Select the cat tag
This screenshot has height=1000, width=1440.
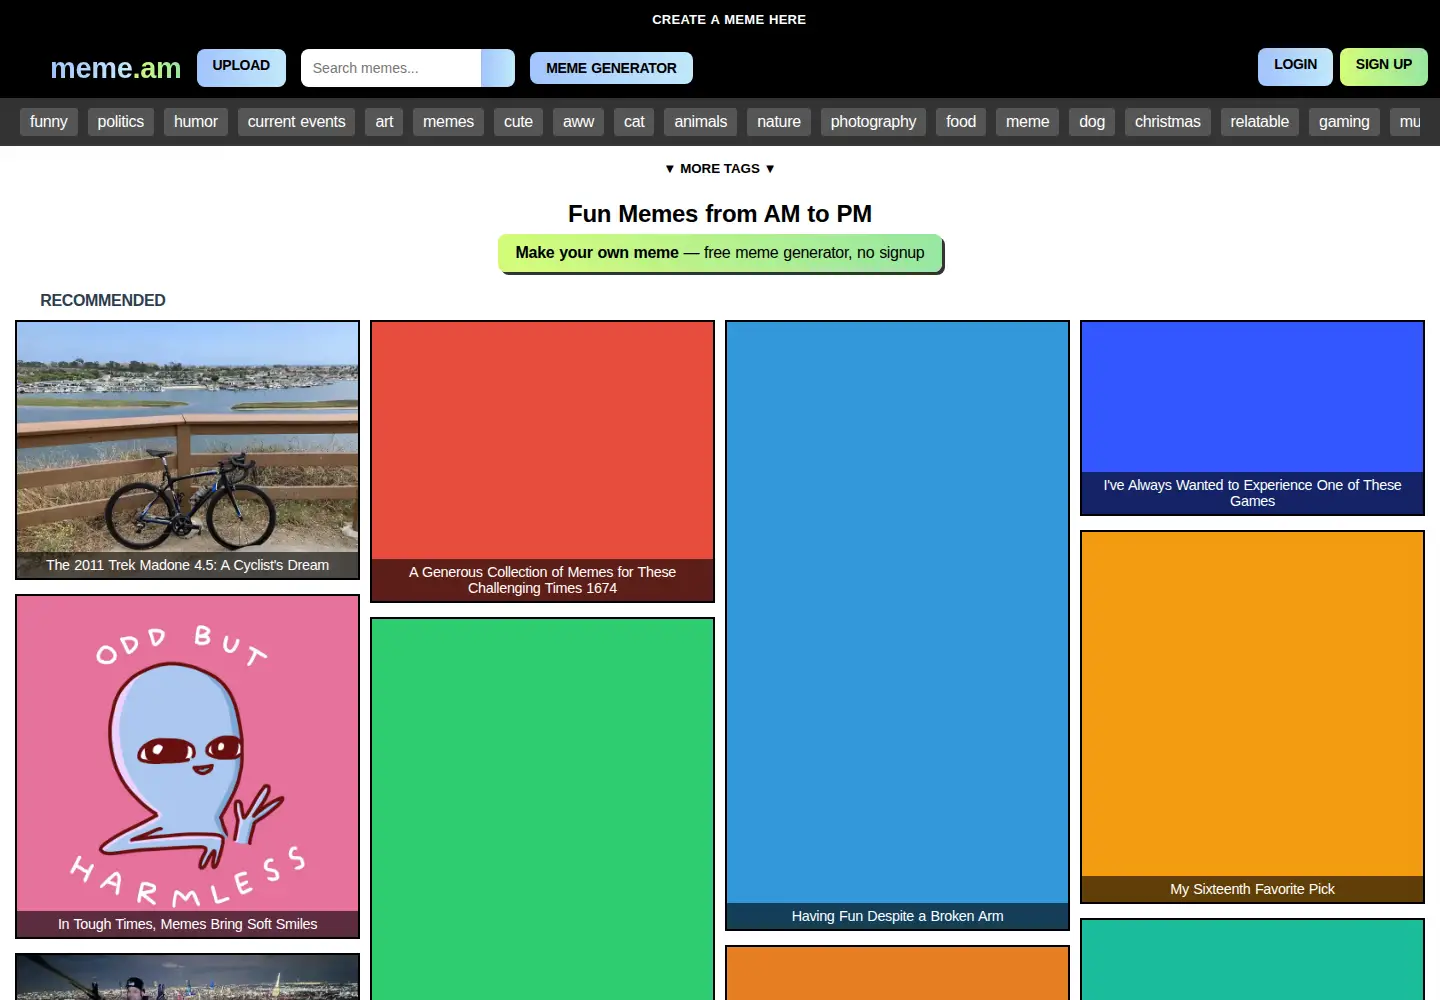634,122
